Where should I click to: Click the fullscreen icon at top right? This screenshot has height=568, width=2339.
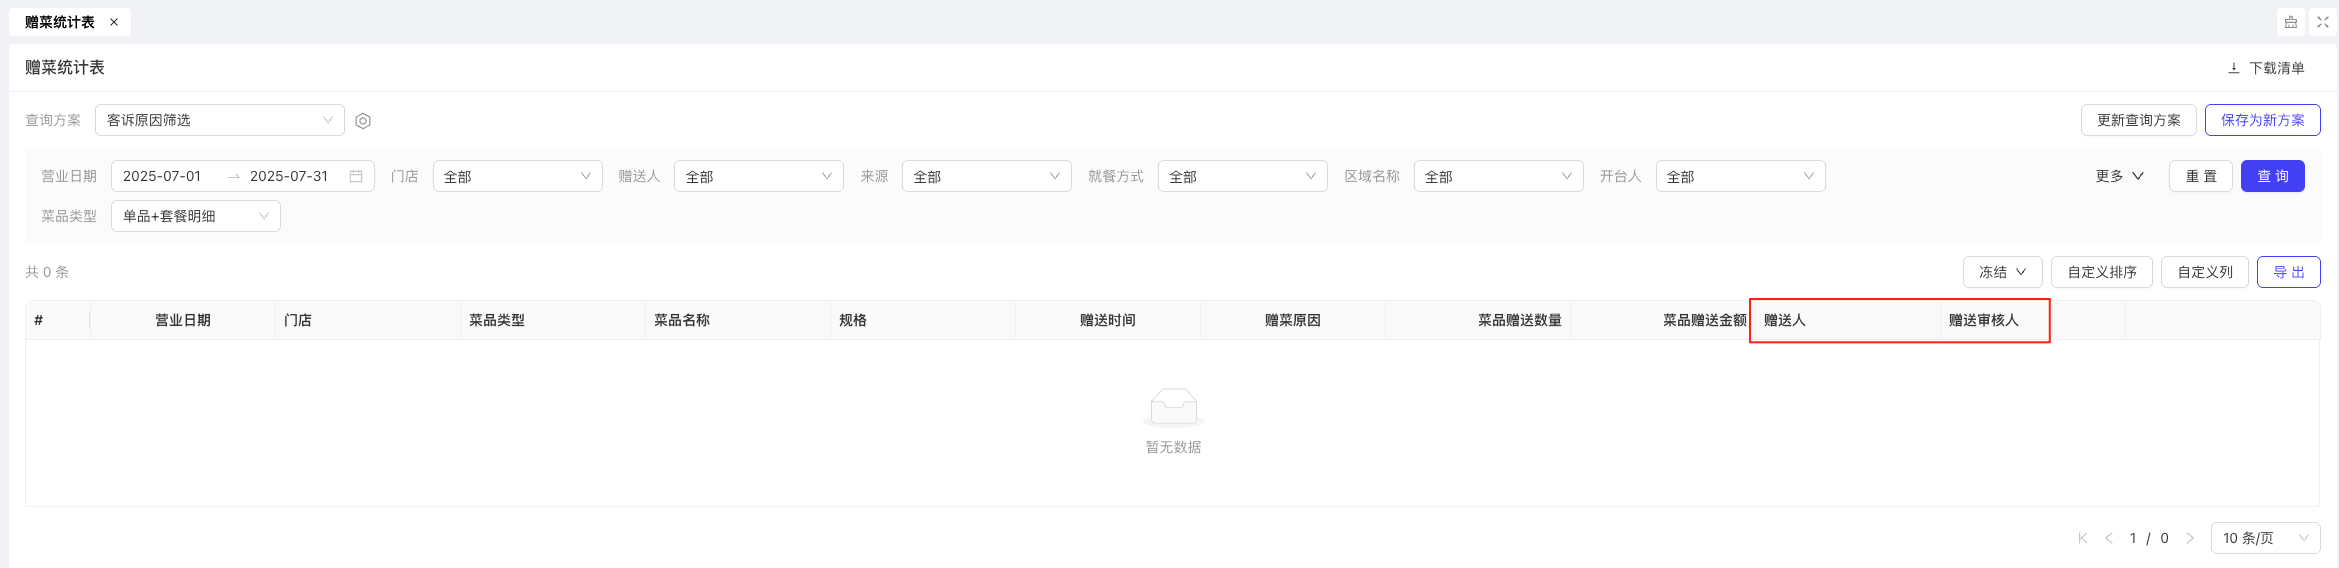click(x=2322, y=22)
